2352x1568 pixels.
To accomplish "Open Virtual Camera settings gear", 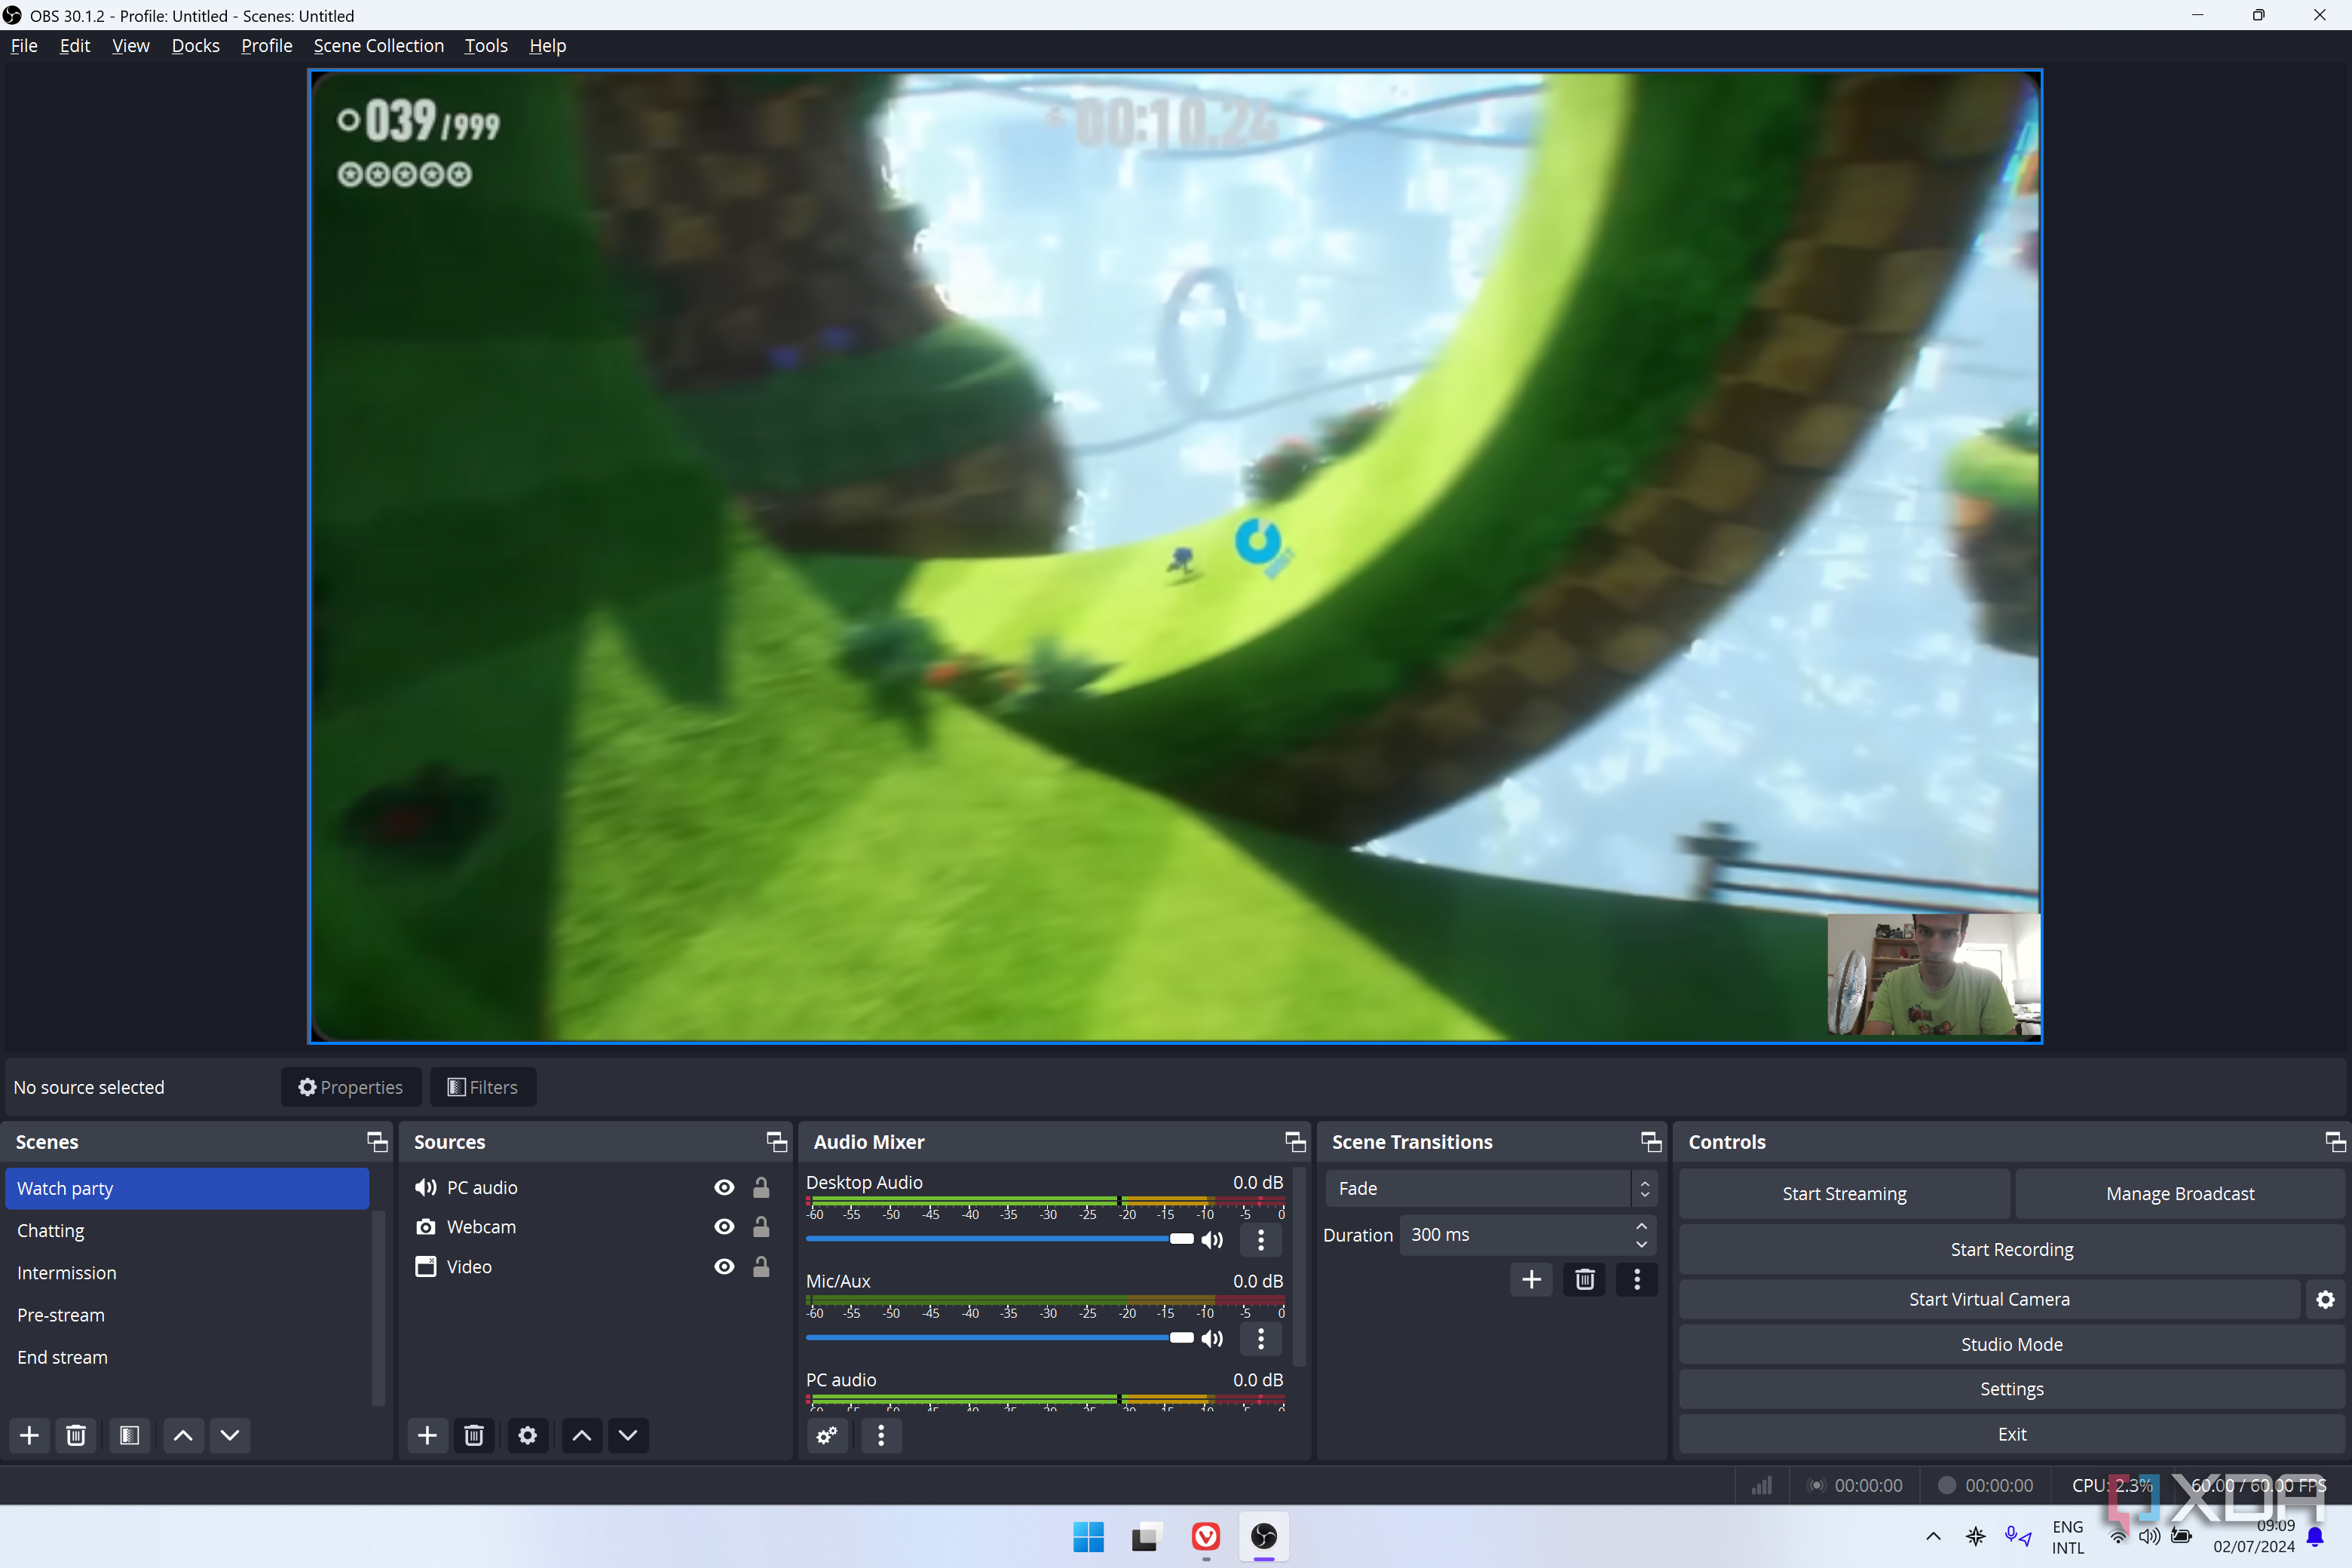I will pos(2325,1299).
